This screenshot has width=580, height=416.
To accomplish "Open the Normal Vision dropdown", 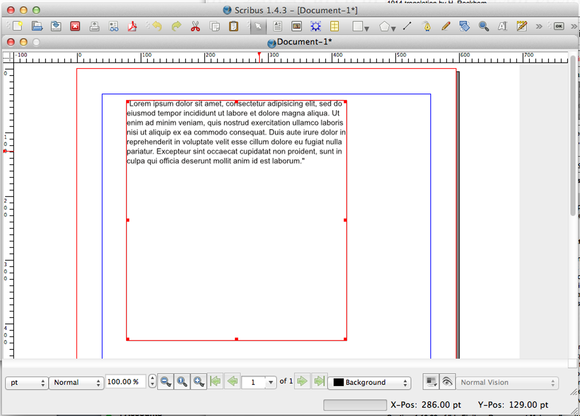I will (x=507, y=382).
